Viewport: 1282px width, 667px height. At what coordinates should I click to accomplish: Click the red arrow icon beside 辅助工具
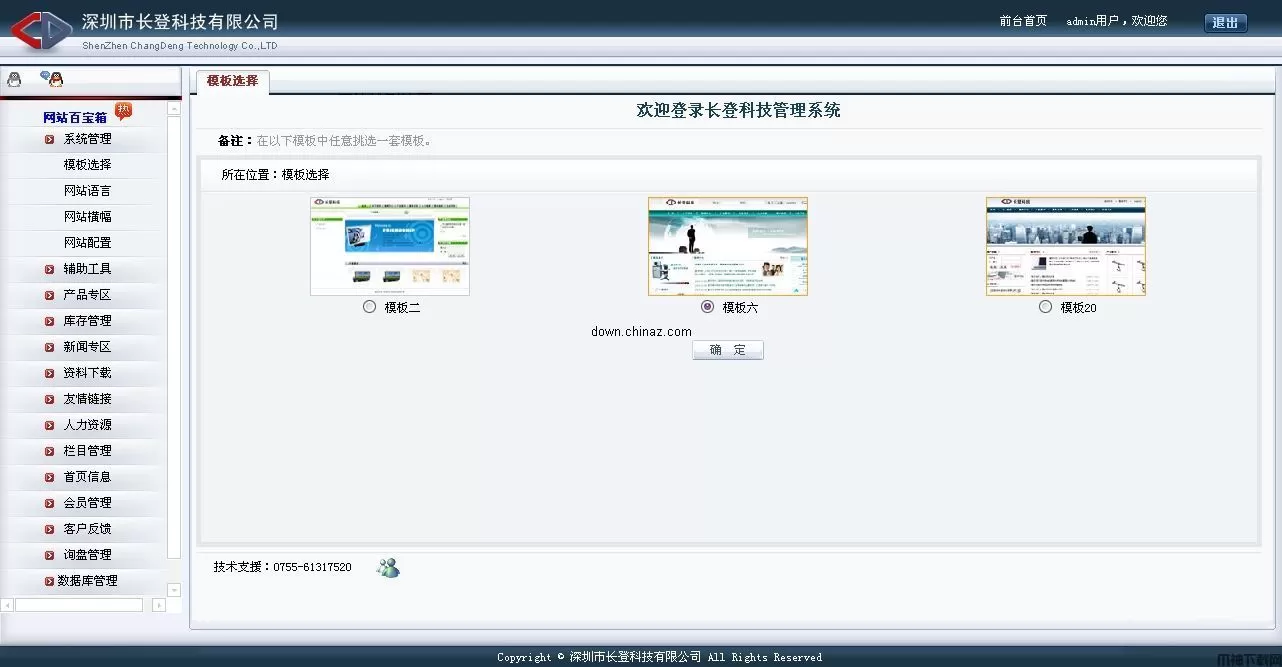[x=49, y=269]
